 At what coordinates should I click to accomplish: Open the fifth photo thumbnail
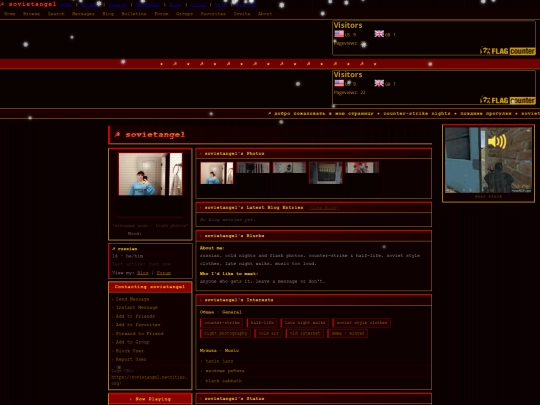[x=362, y=168]
